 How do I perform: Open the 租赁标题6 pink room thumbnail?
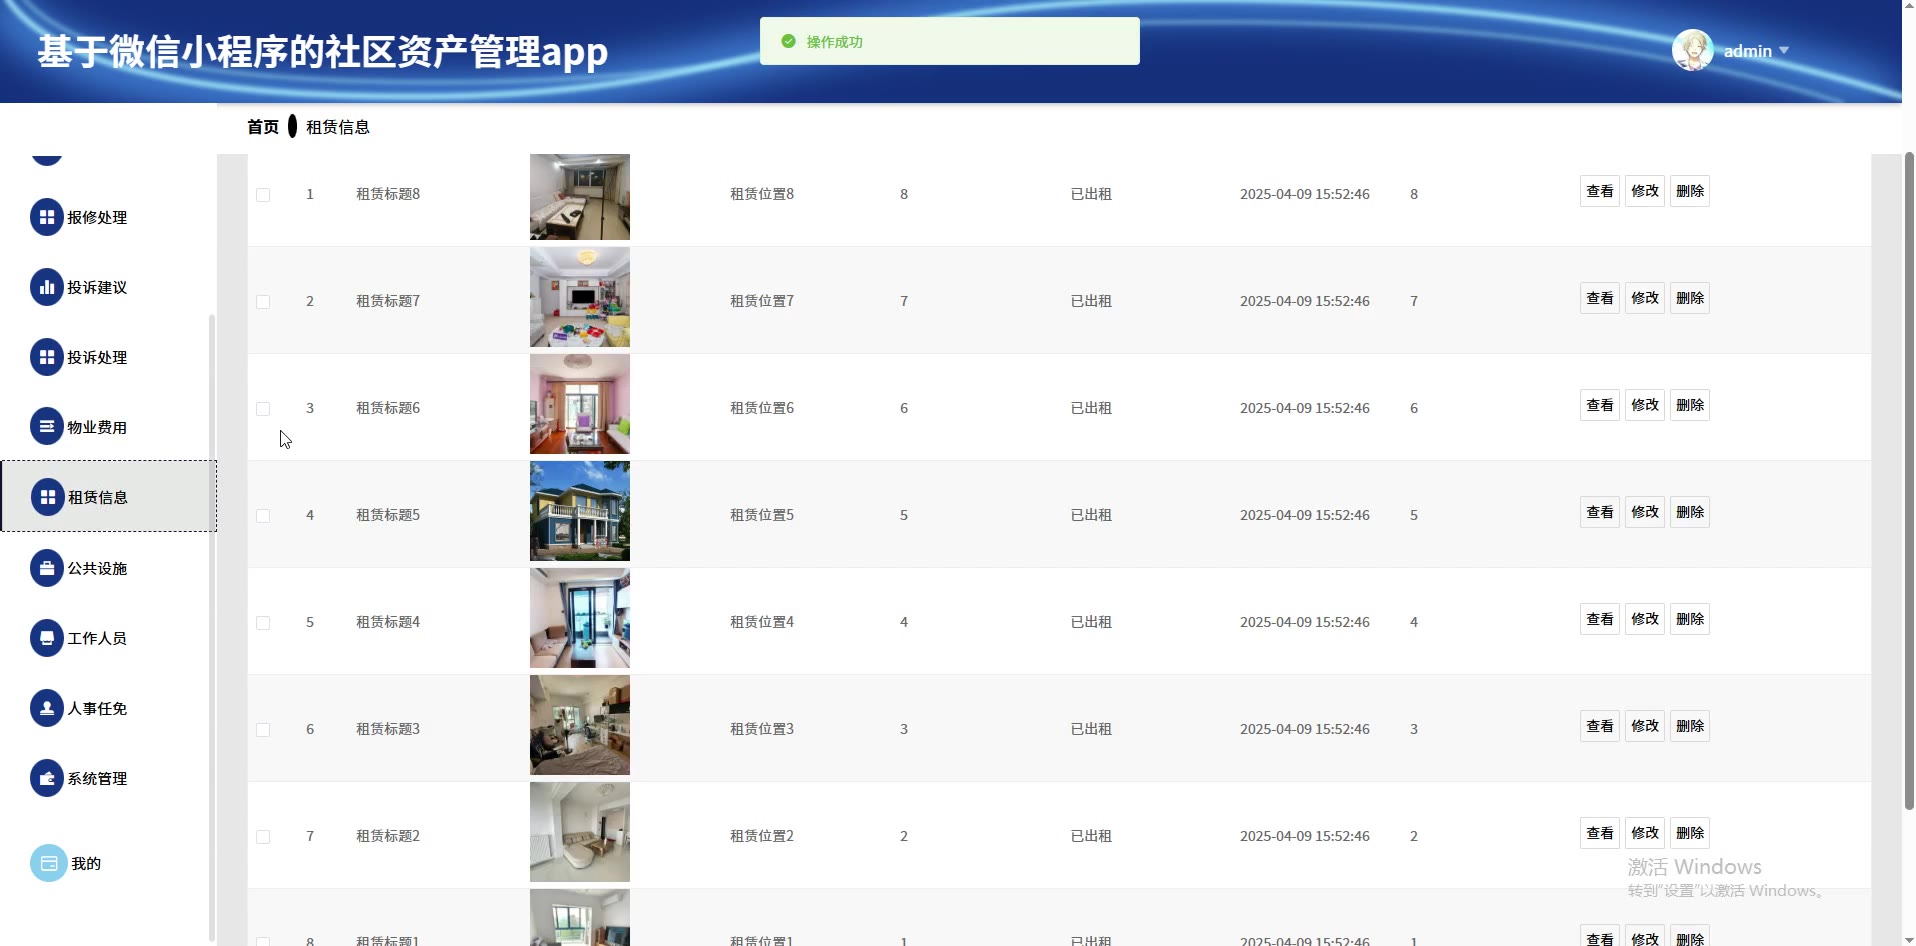tap(580, 404)
